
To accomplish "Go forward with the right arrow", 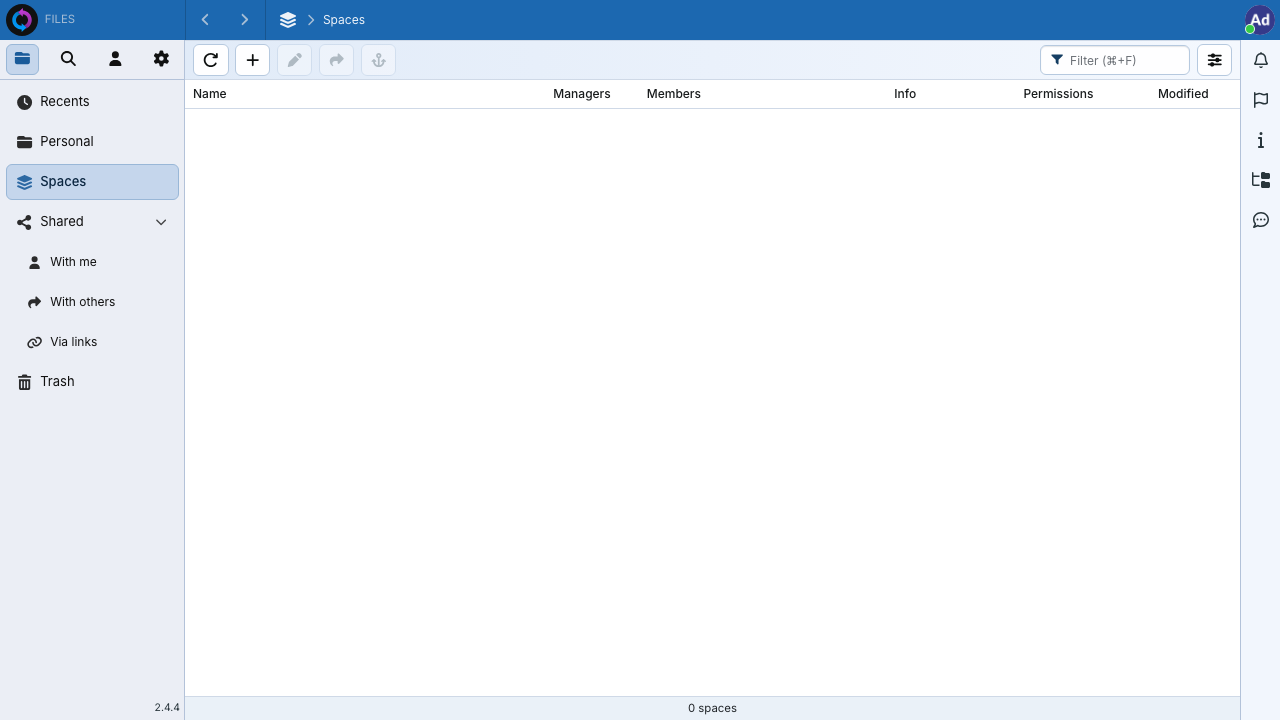I will pyautogui.click(x=244, y=20).
